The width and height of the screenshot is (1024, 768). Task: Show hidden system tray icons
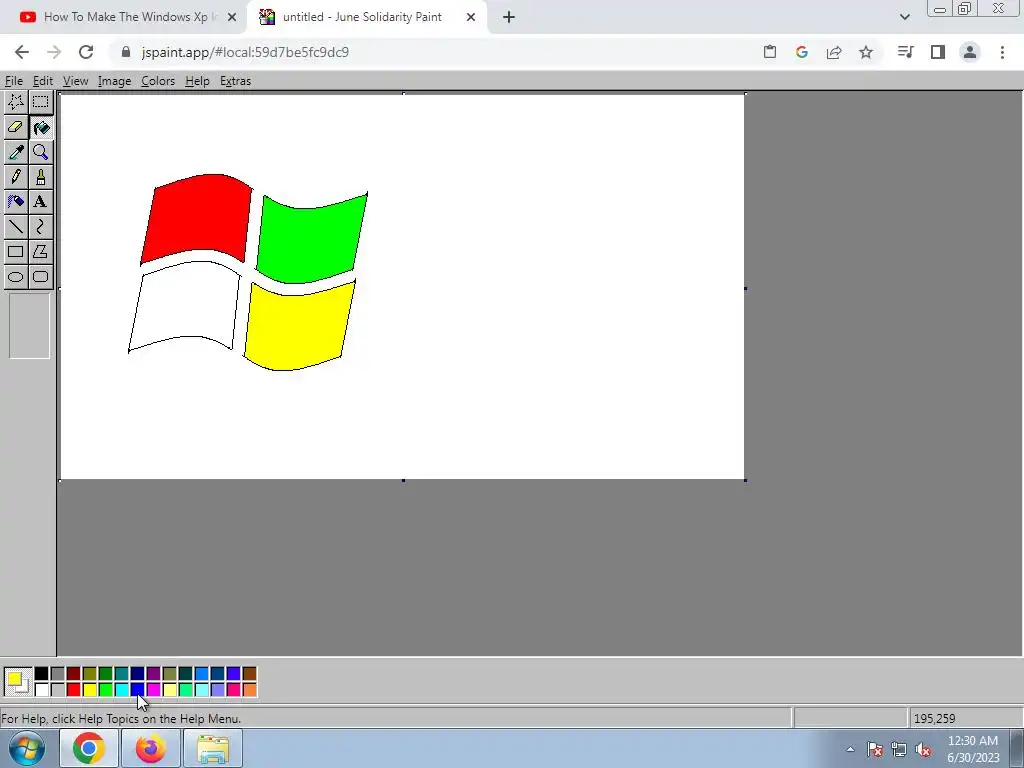(x=850, y=750)
